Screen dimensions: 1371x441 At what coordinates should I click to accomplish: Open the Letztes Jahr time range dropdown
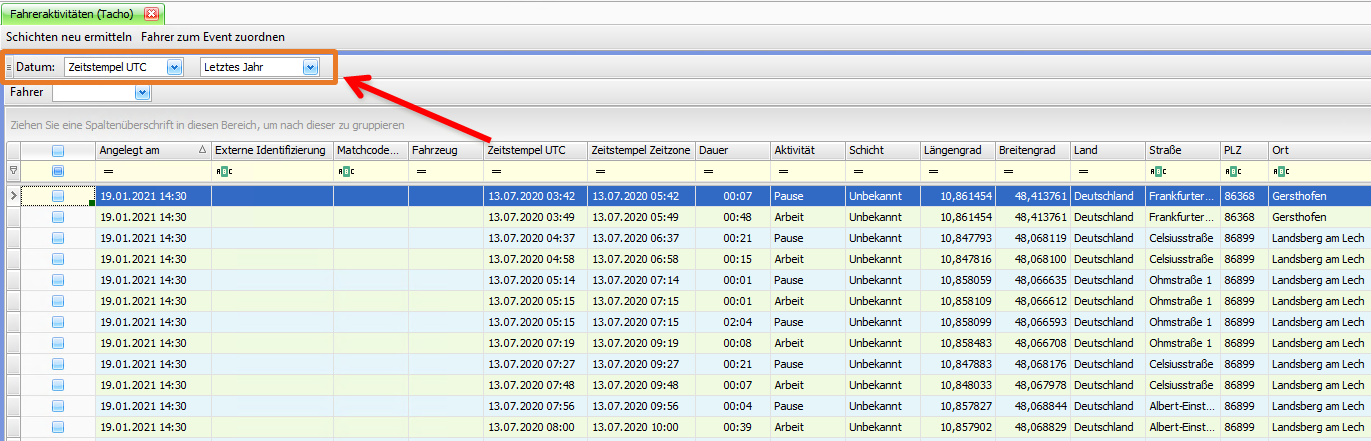pos(310,67)
